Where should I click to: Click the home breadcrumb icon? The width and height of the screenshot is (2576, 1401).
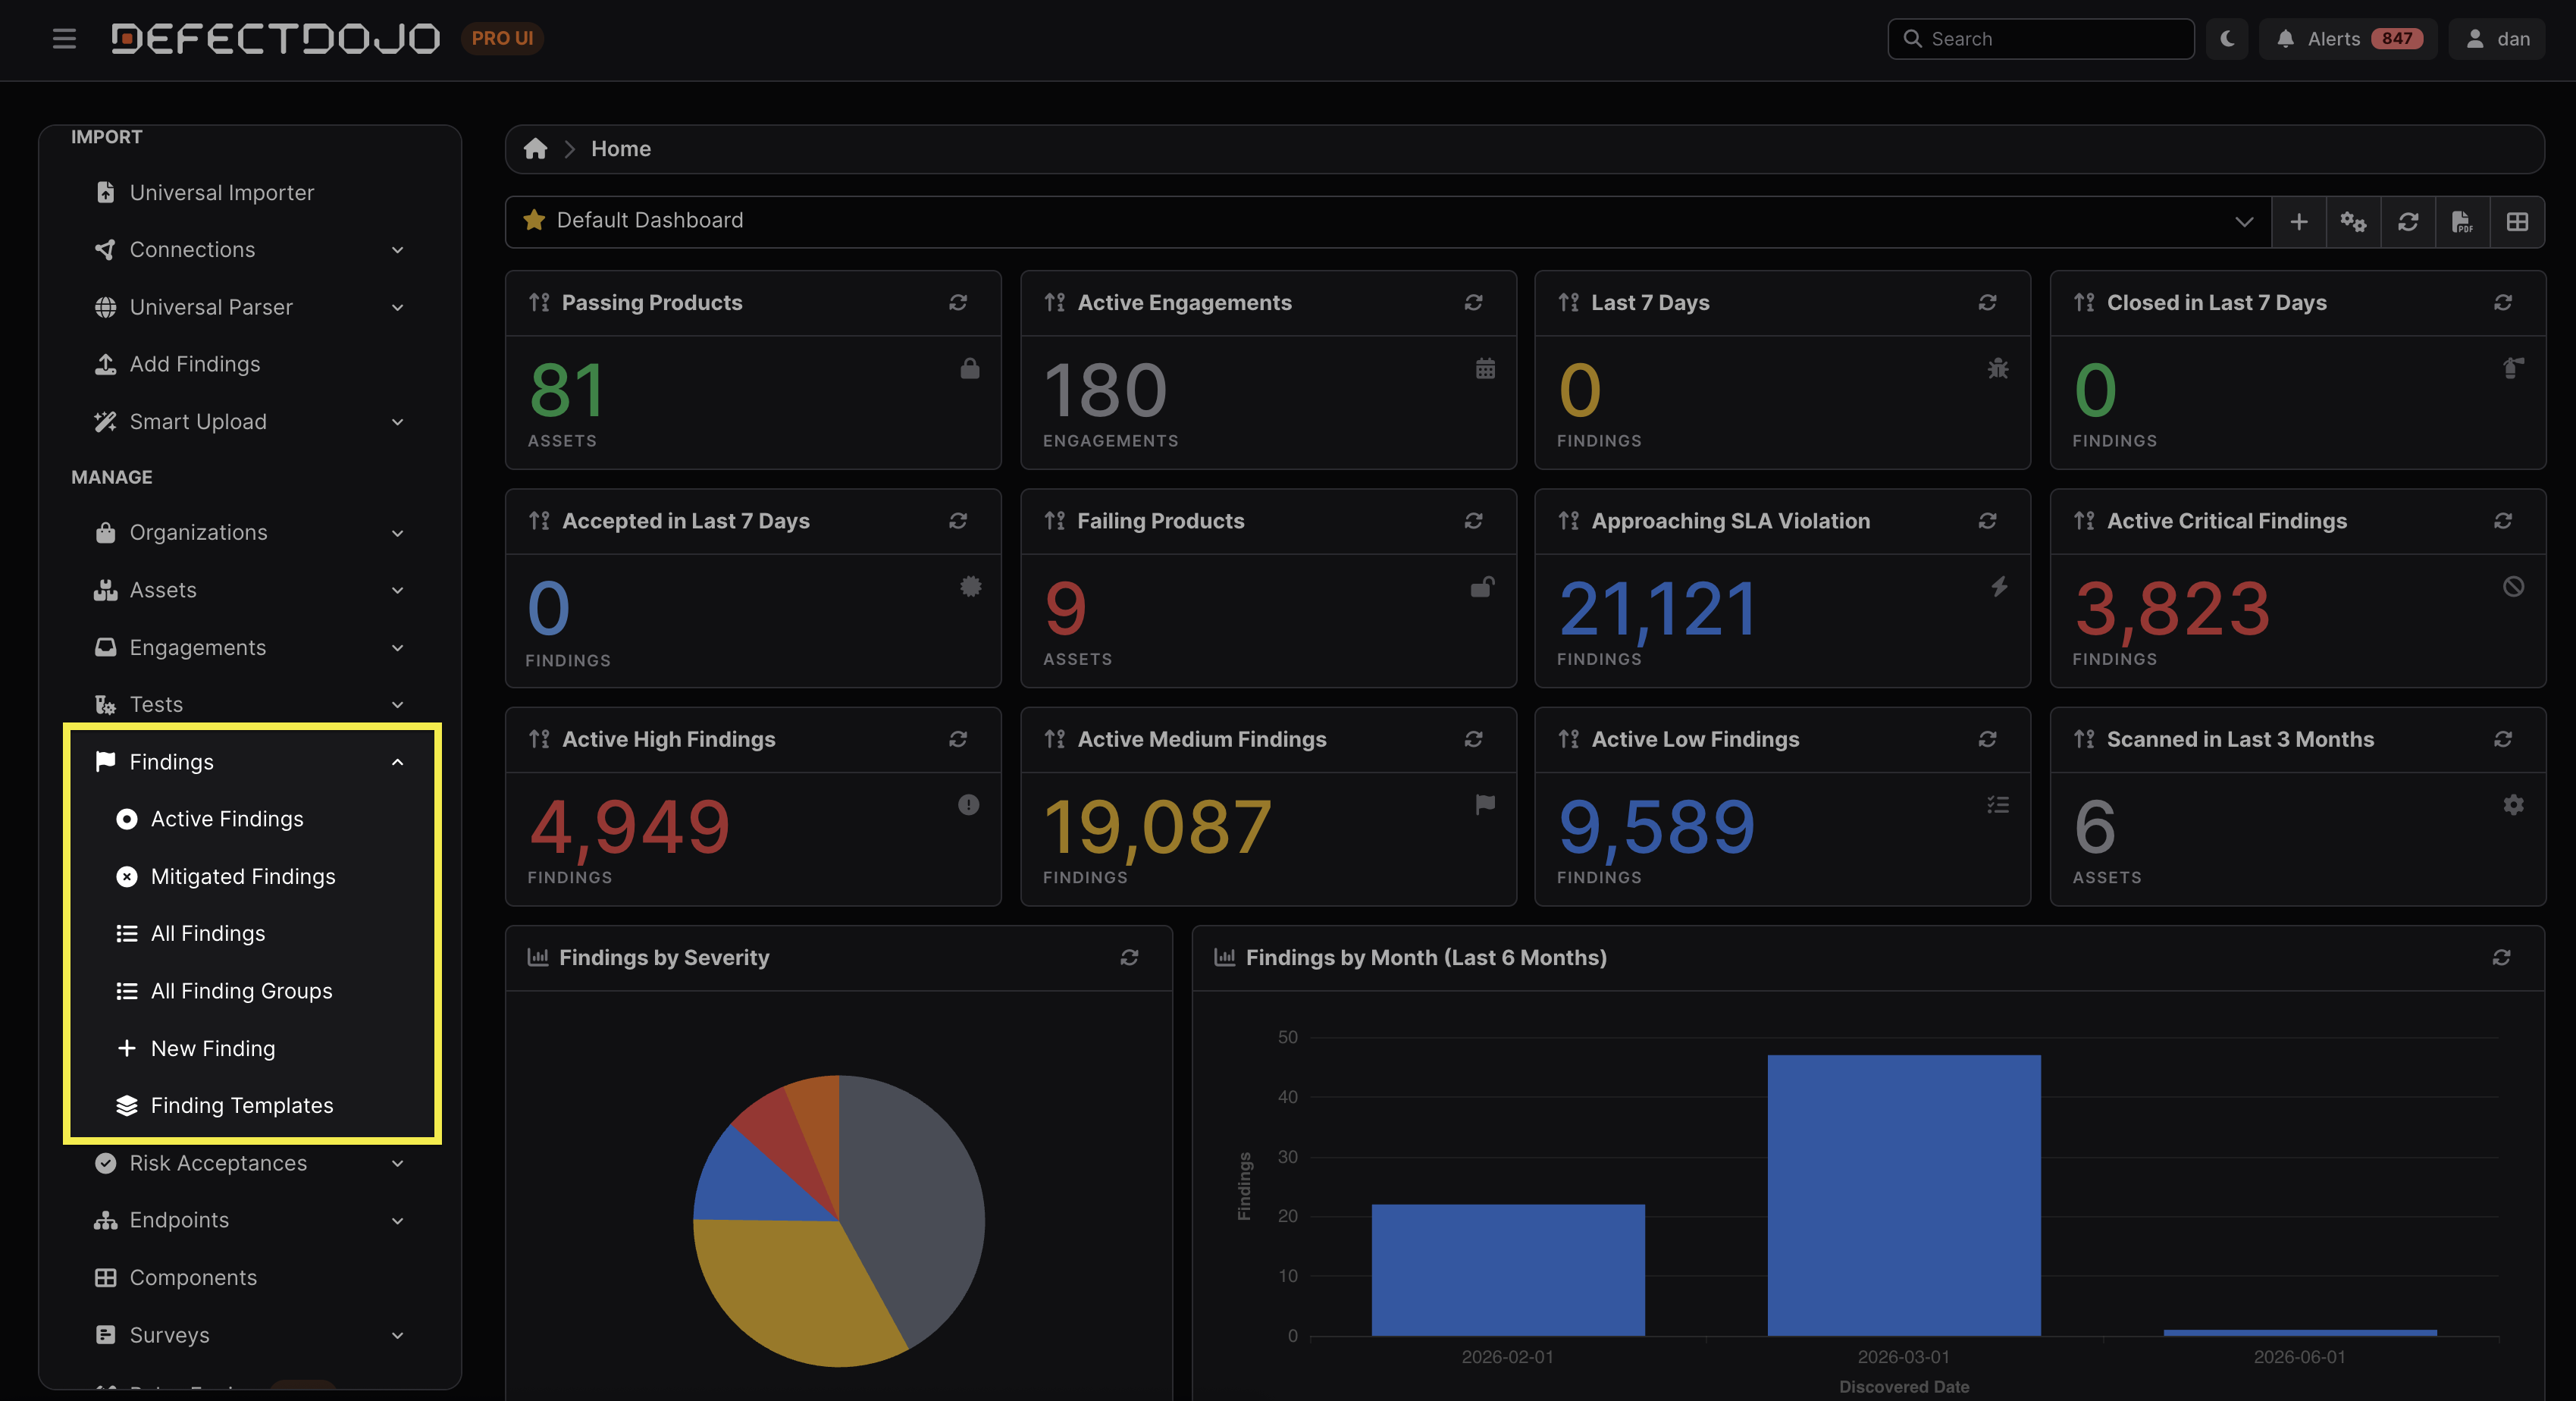[536, 149]
